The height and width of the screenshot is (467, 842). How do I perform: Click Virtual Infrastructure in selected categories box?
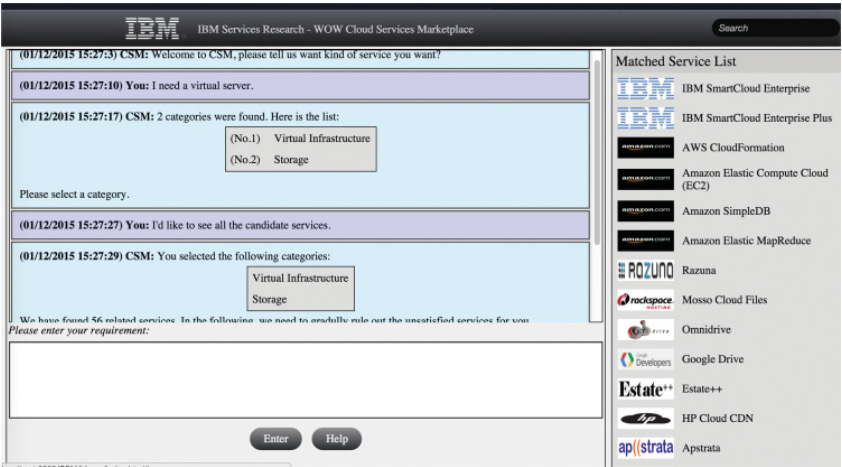300,278
